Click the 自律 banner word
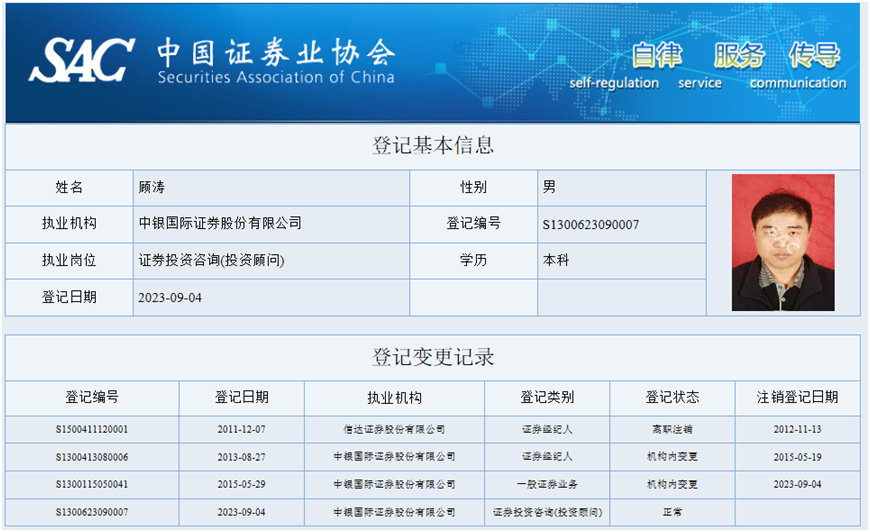 (x=657, y=55)
